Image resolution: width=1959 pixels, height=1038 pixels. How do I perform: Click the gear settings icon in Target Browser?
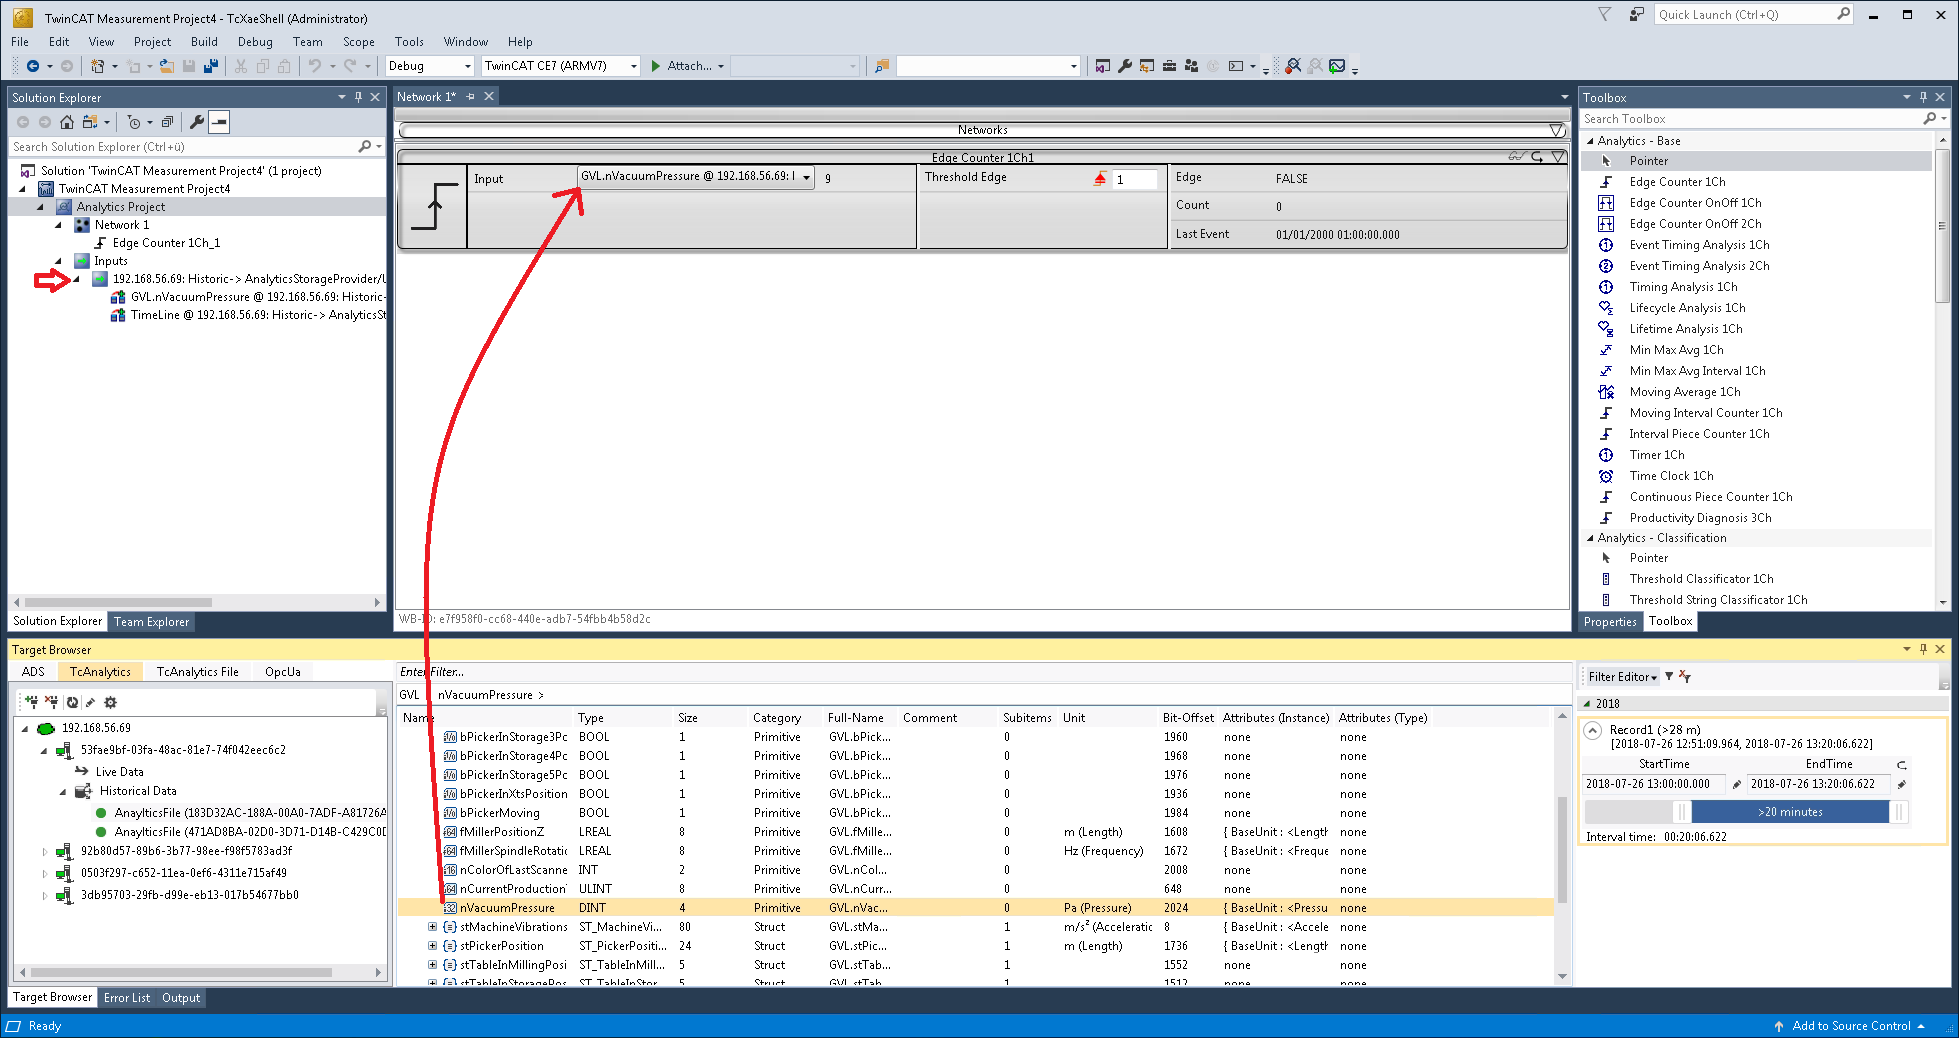[x=110, y=702]
